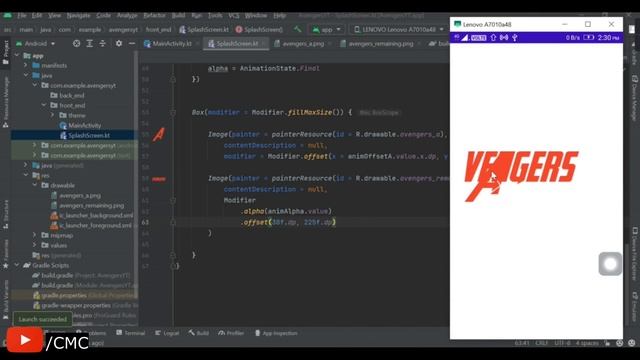Open the Build menu in the menu bar
Image resolution: width=640 pixels, height=360 pixels.
[178, 15]
